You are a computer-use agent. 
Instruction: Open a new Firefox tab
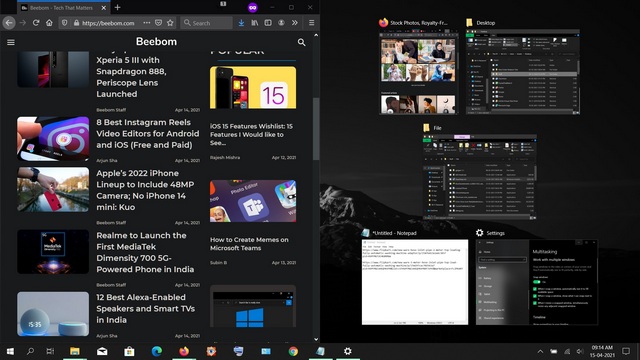point(118,7)
